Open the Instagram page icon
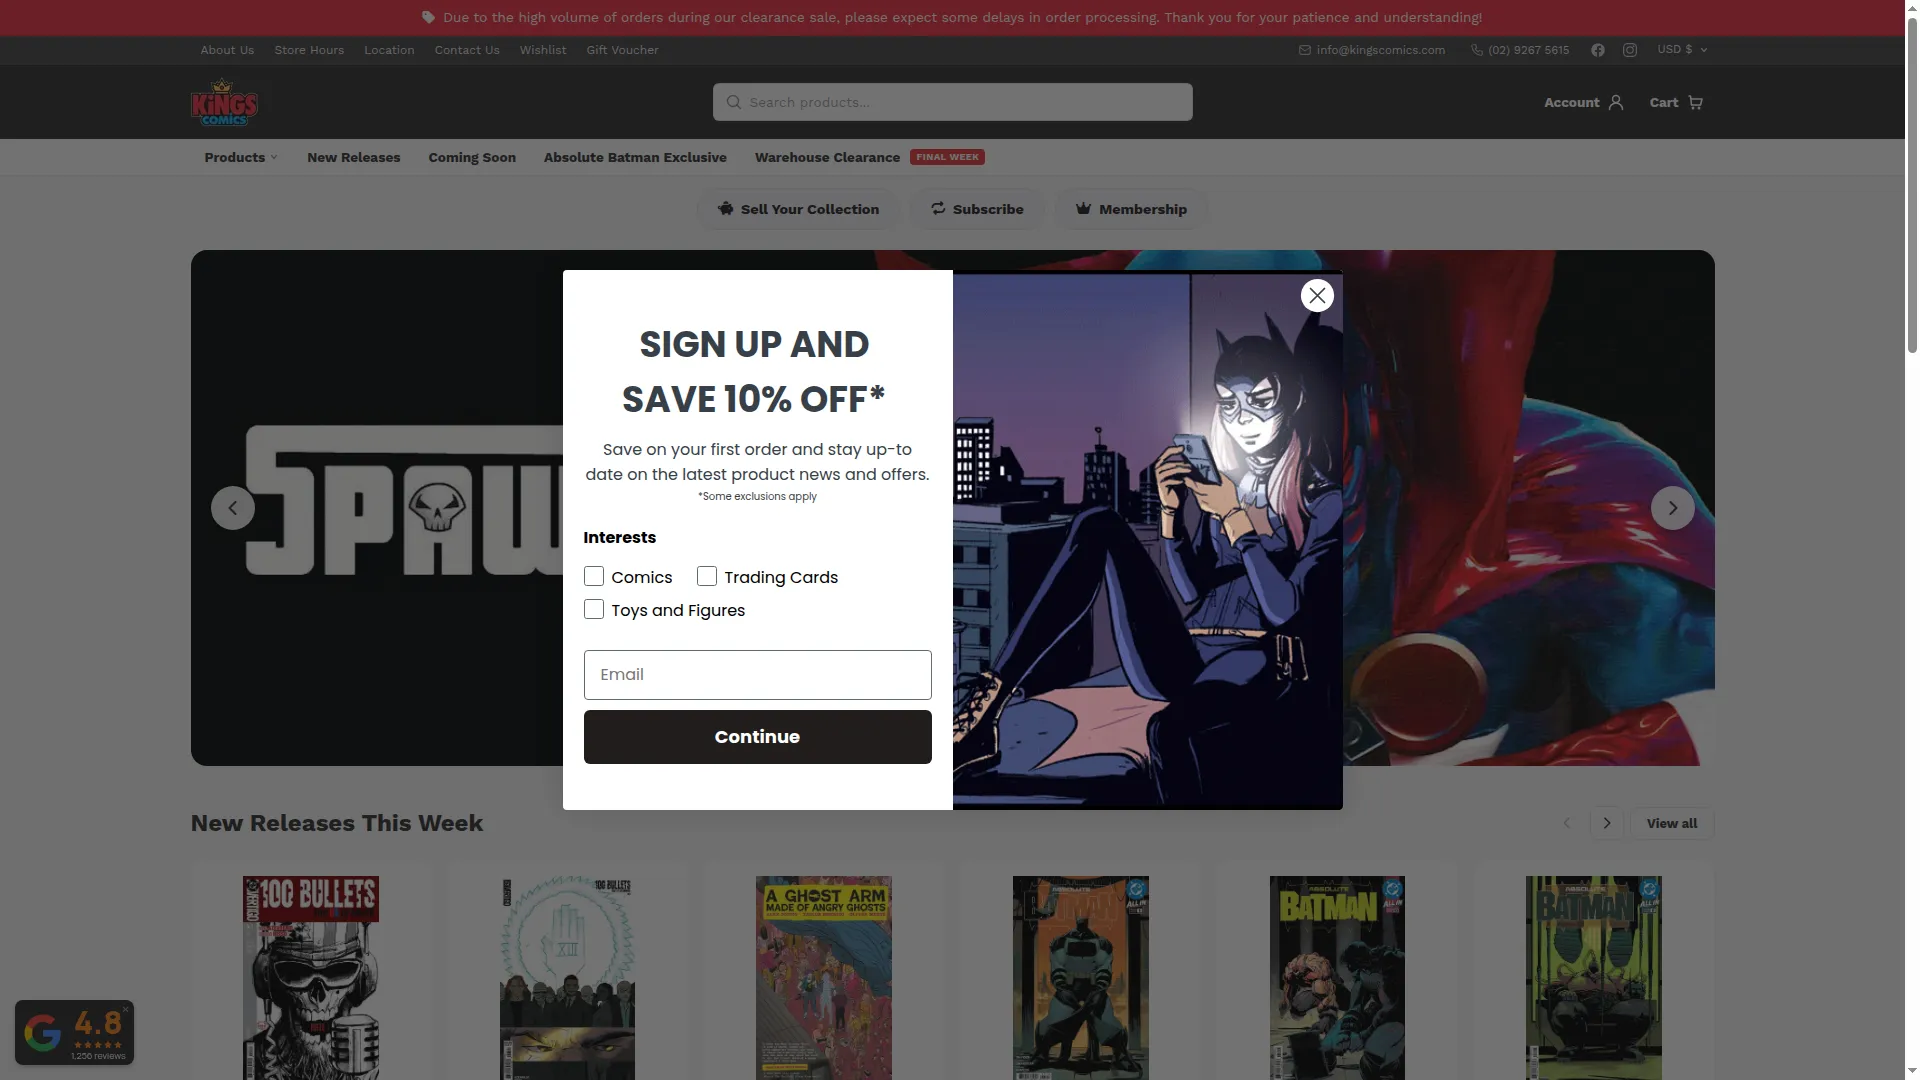Screen dimensions: 1920x1080 pyautogui.click(x=1630, y=50)
